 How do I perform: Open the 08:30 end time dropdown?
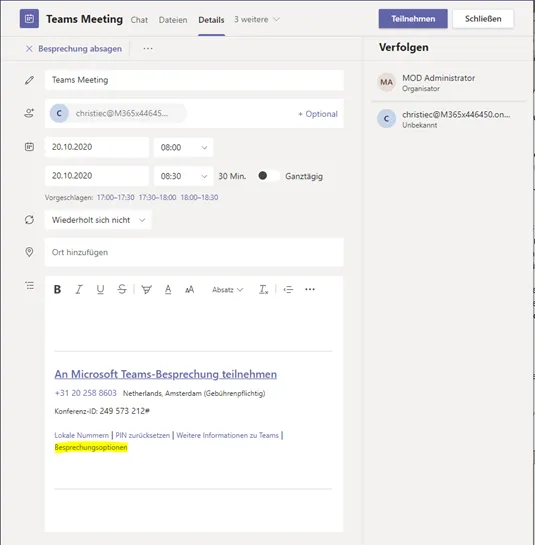[184, 176]
